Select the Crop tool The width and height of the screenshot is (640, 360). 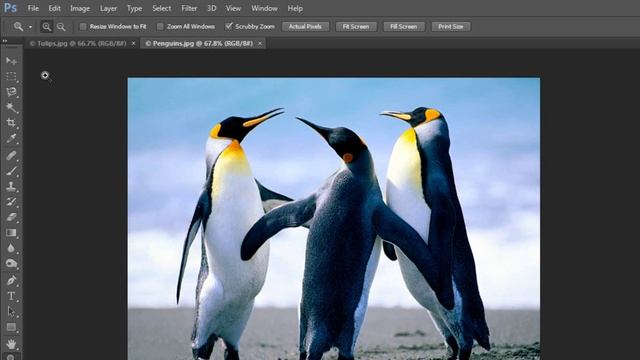point(11,123)
